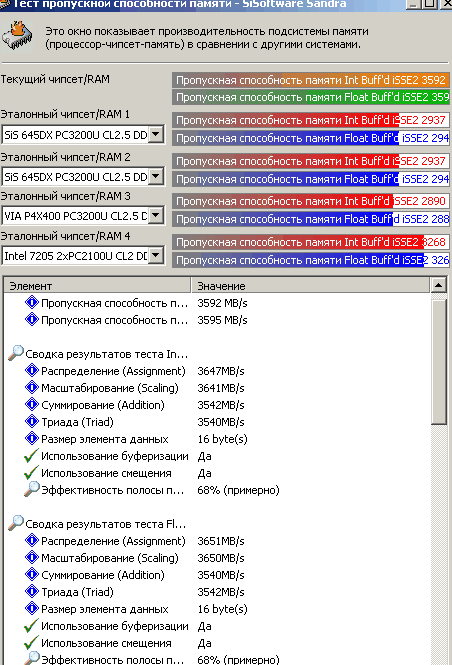Click magnifier icon of Float test summary
The image size is (452, 665).
point(16,523)
